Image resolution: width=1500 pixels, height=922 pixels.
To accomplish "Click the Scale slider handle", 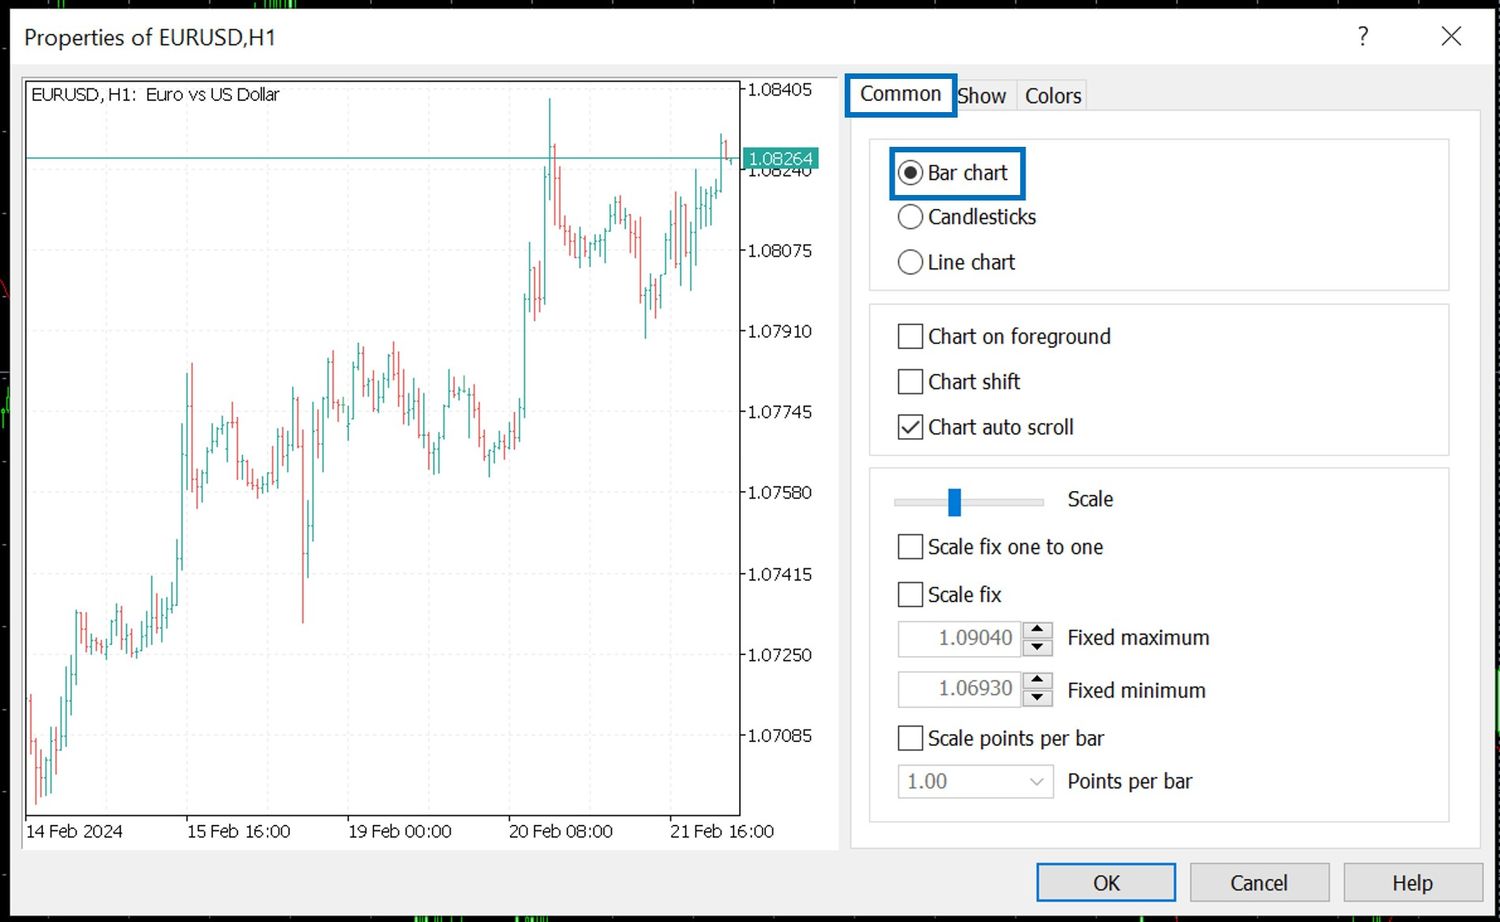I will coord(954,502).
